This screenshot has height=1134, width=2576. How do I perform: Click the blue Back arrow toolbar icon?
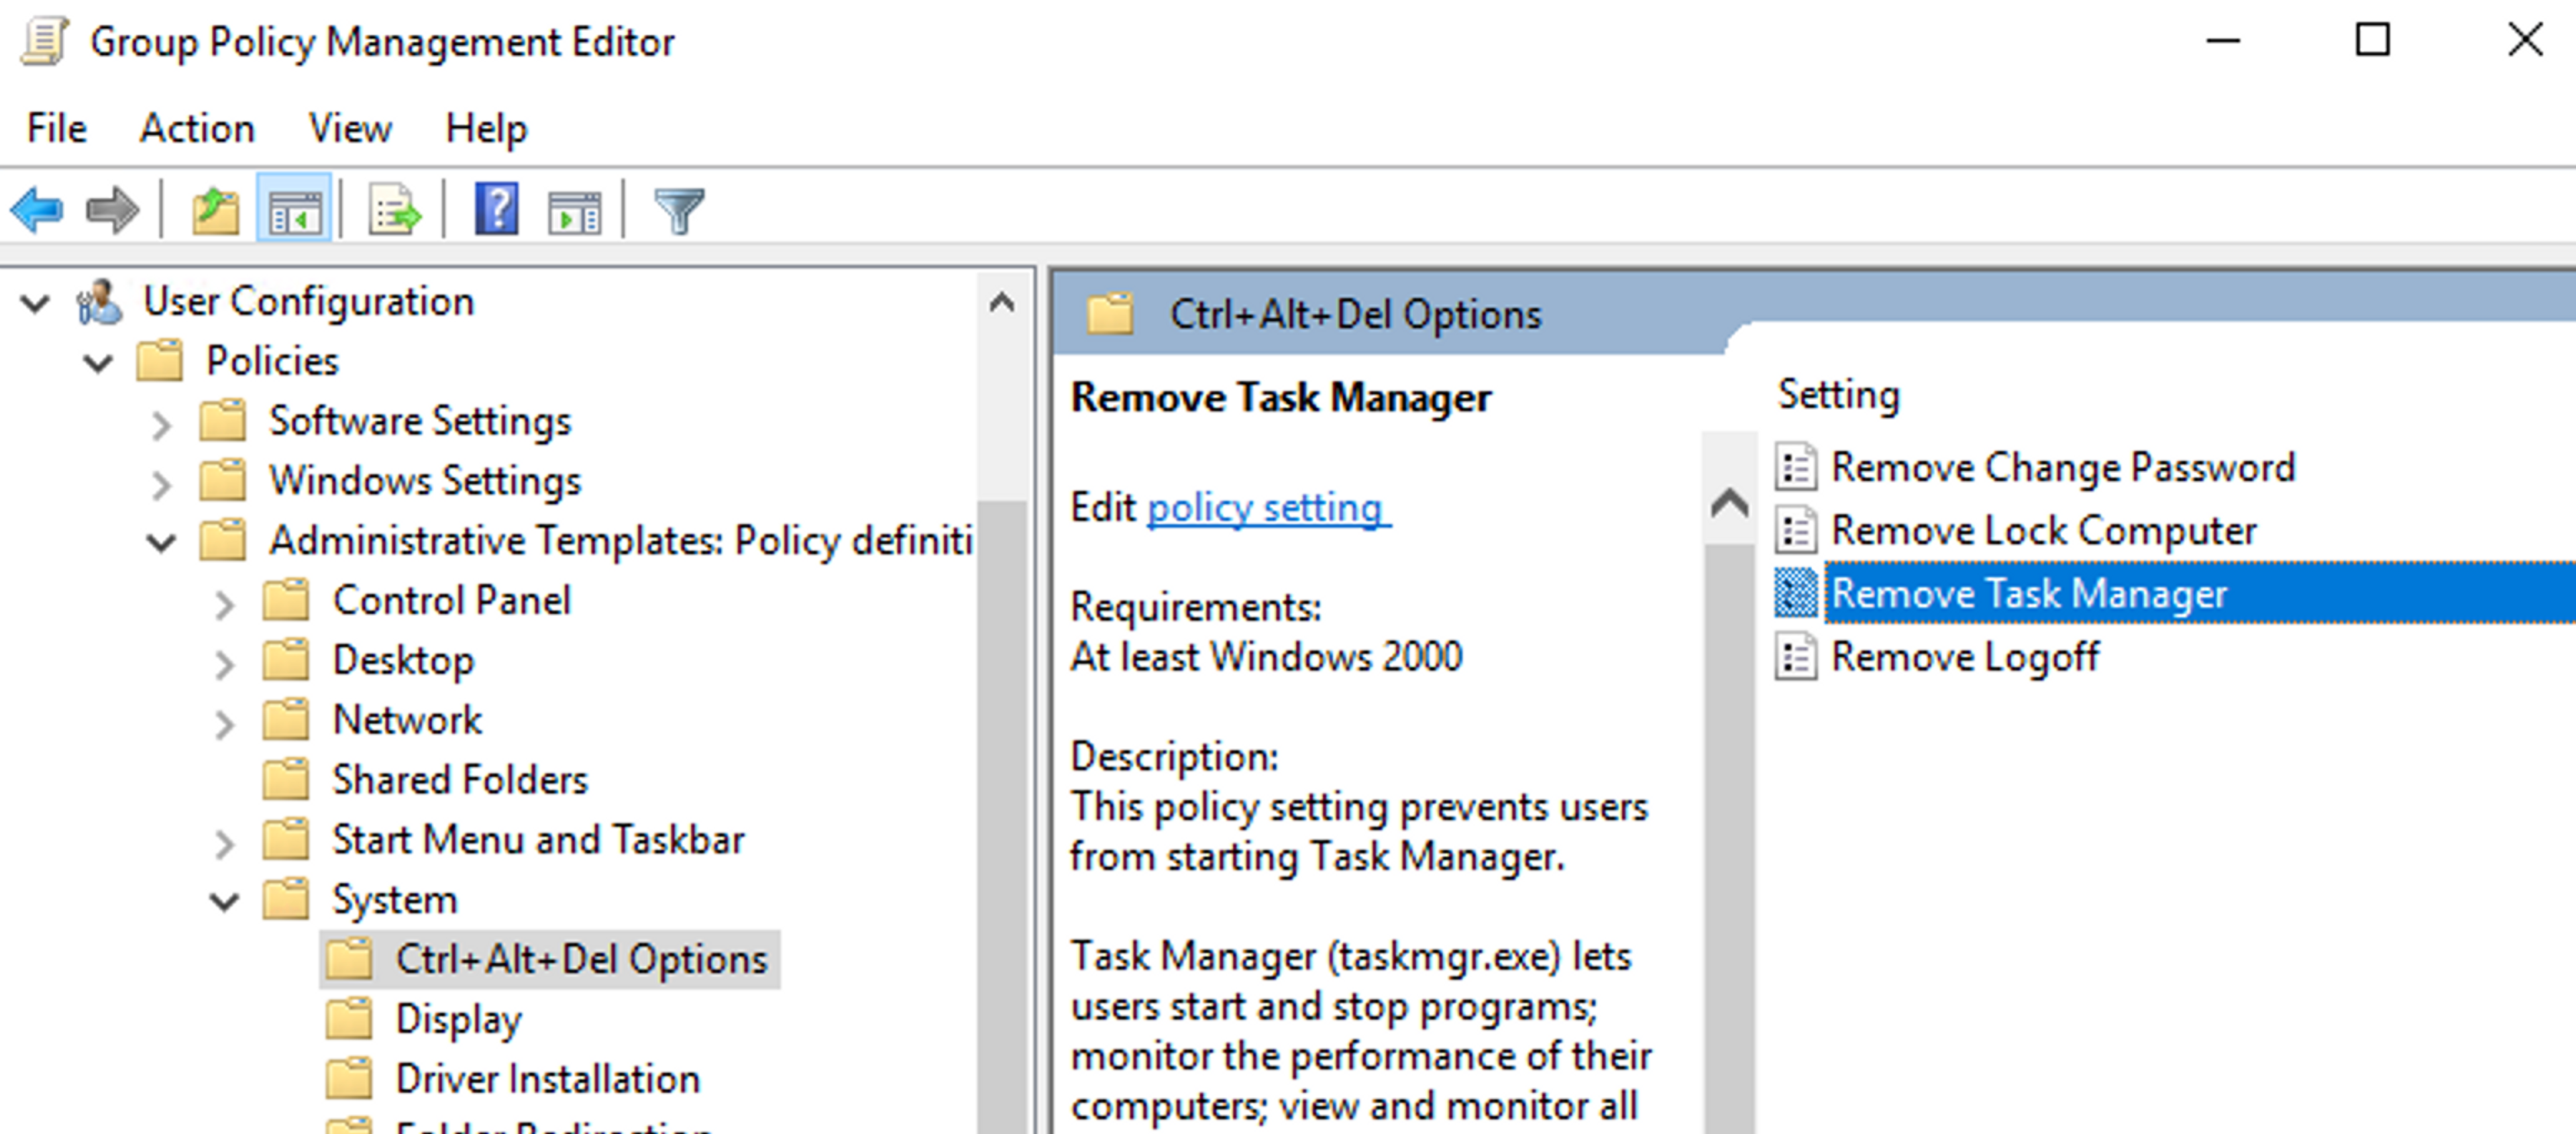click(38, 211)
